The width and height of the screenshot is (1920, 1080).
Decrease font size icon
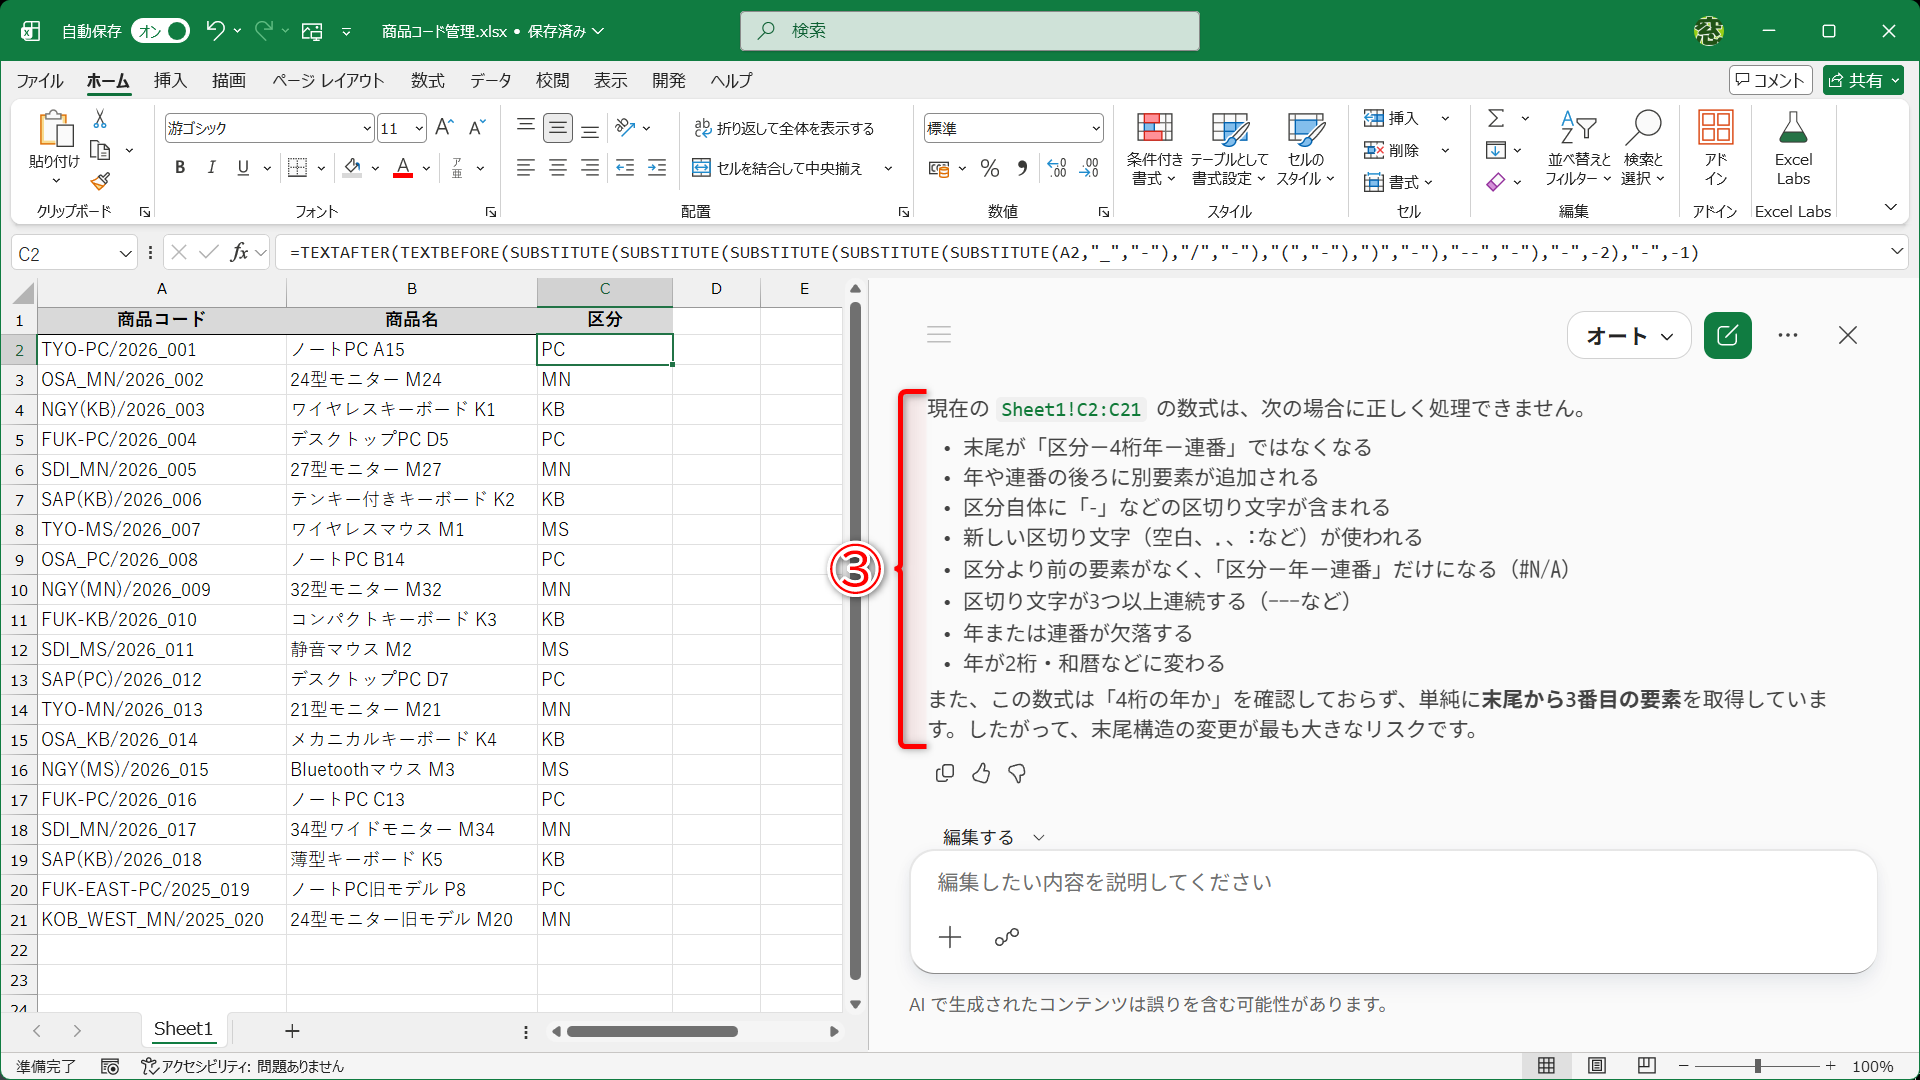(477, 127)
